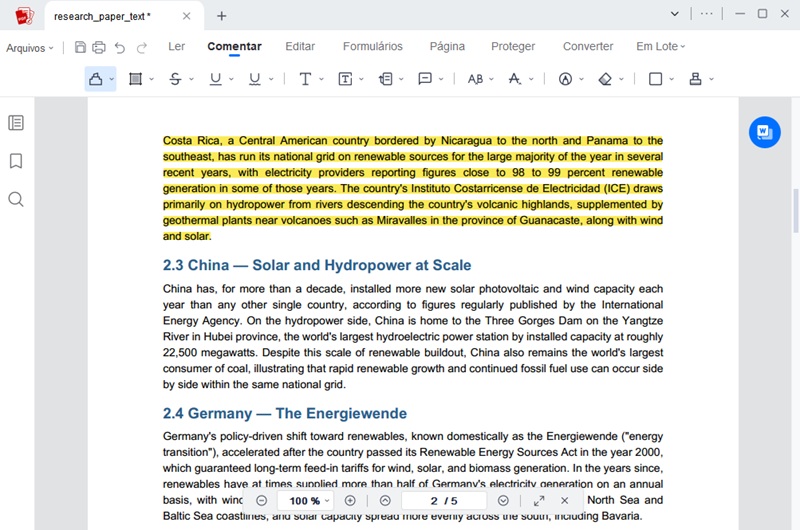Expand Squiggly Underline options arrow

[x=271, y=79]
